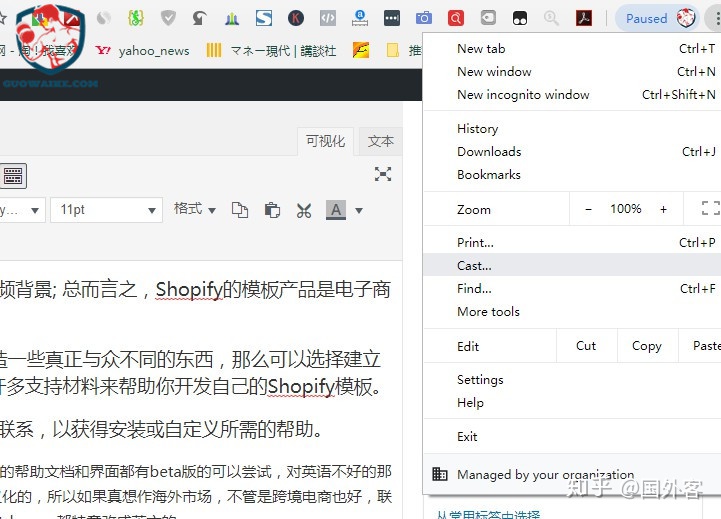Apply the text color A swatch
721x519 pixels.
click(x=336, y=210)
